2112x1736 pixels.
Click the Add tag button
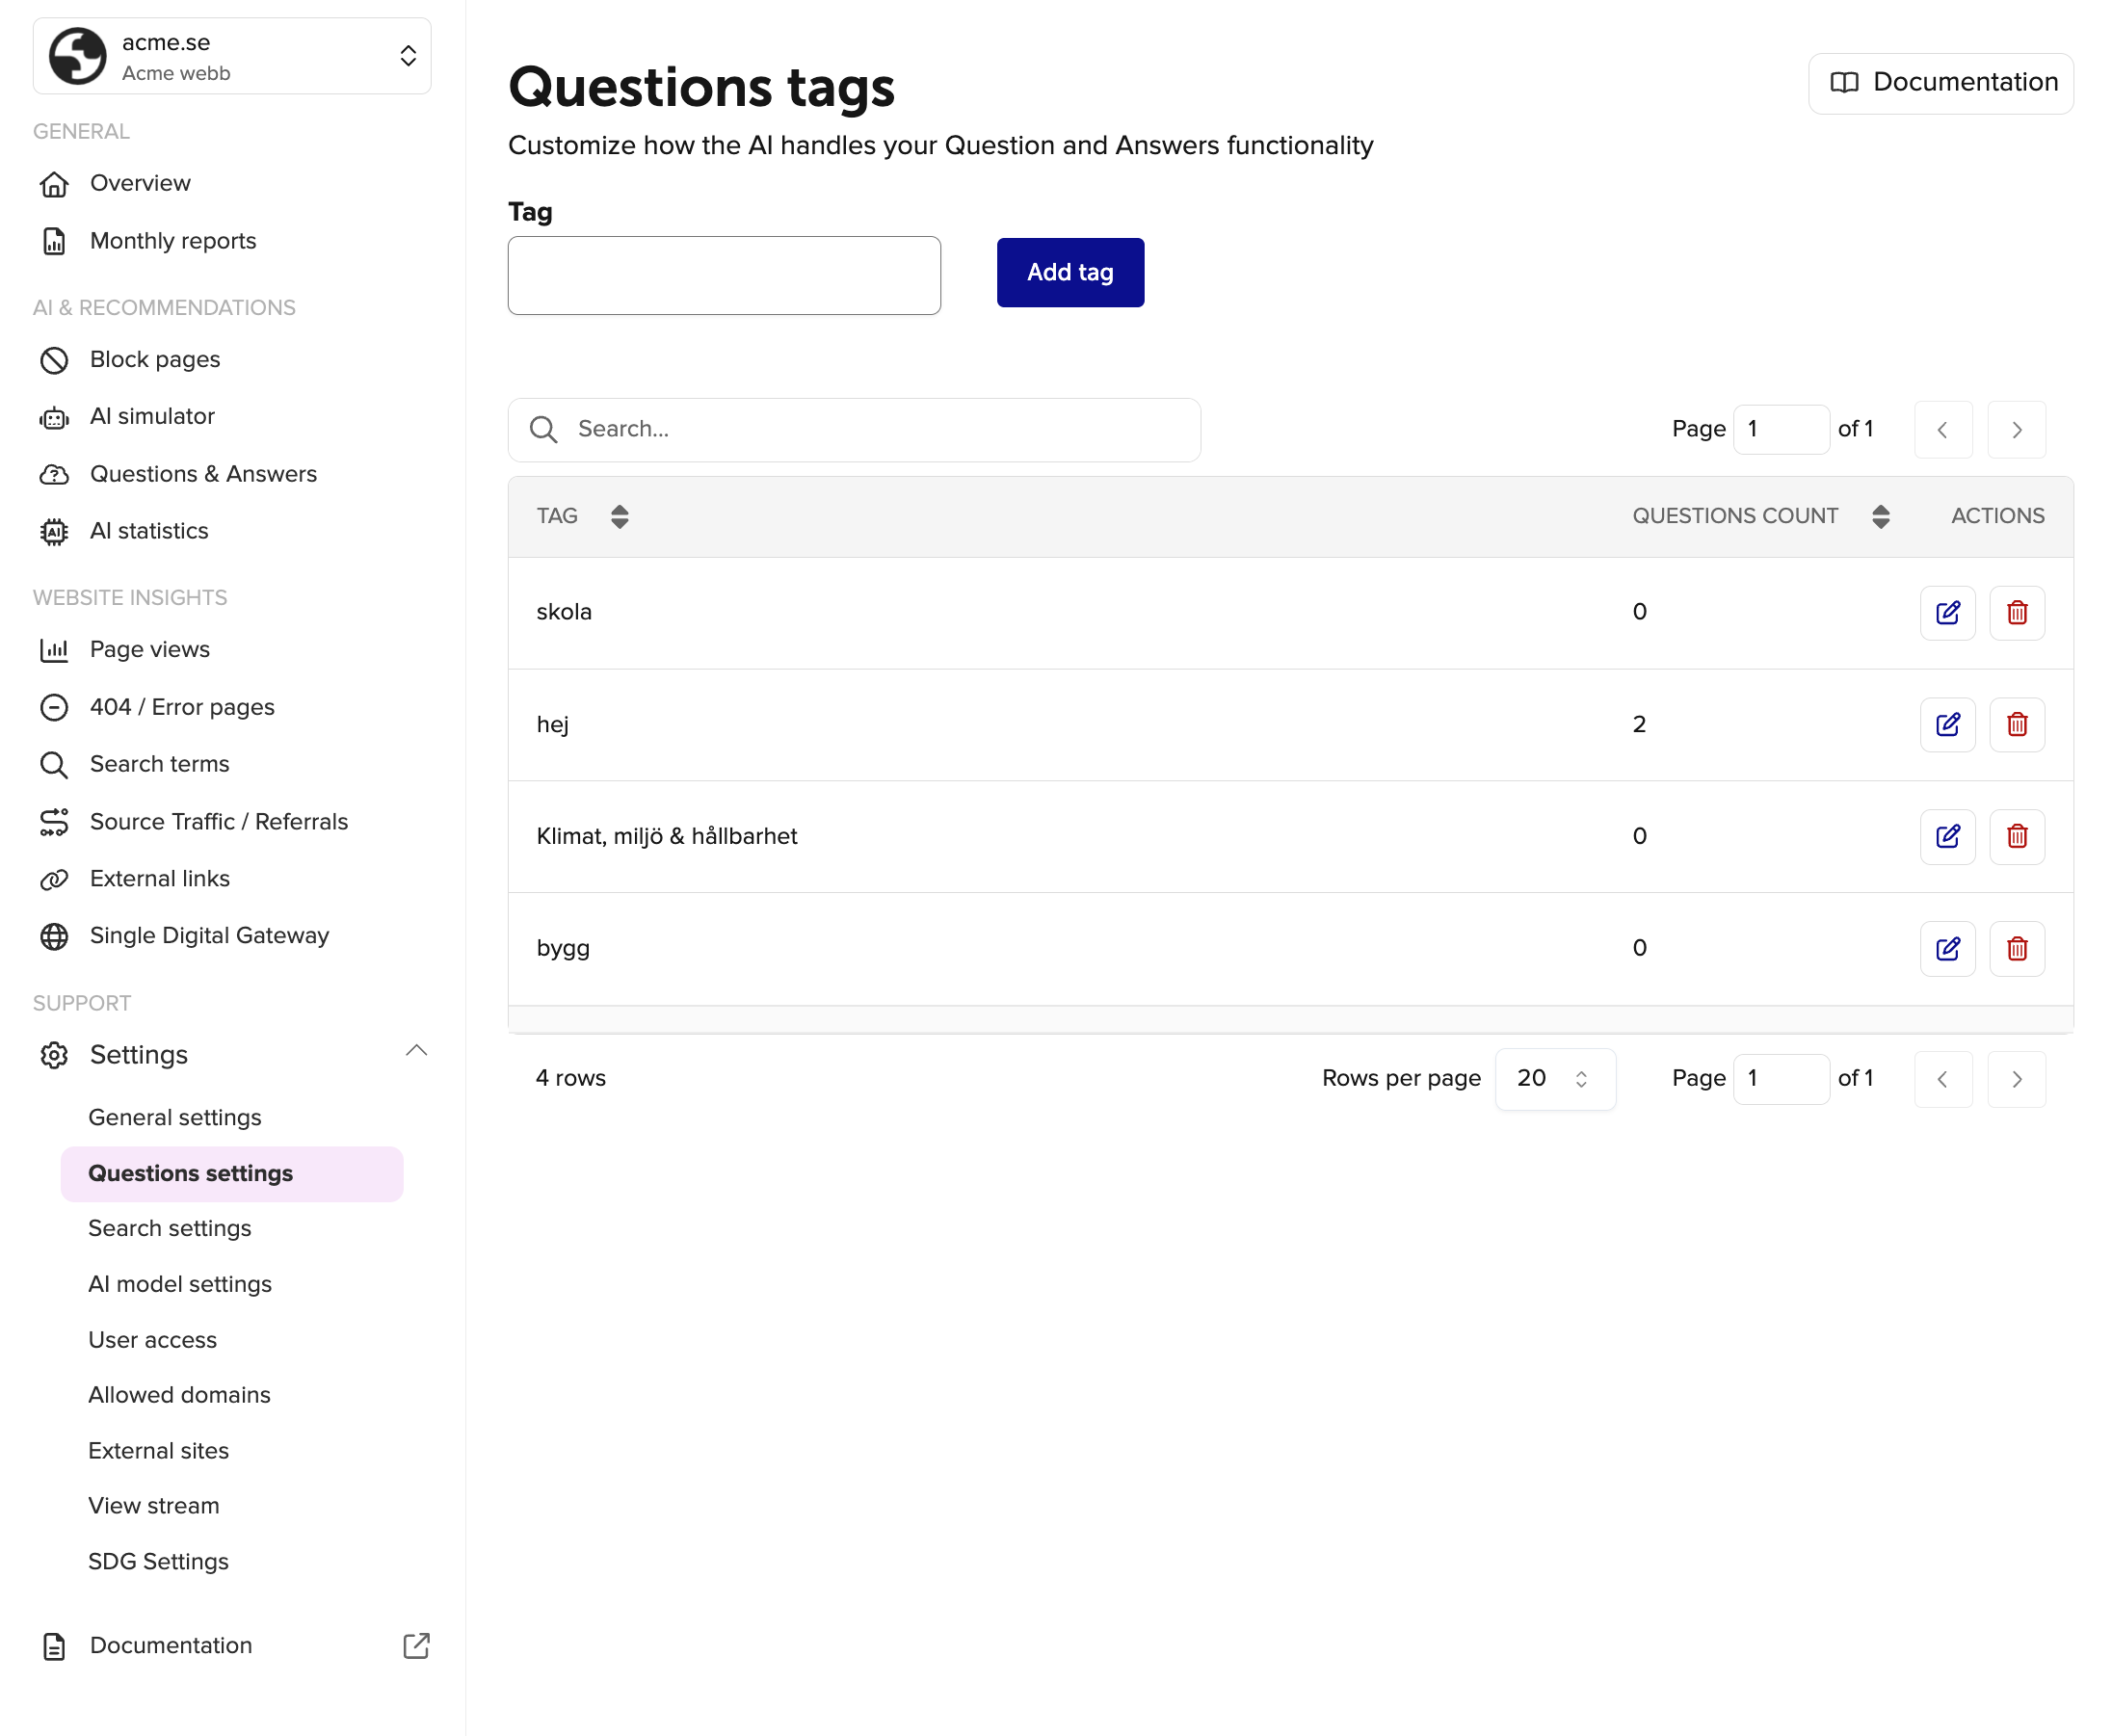point(1069,272)
